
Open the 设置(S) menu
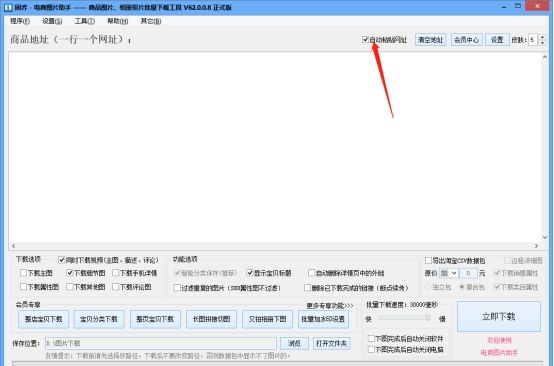tap(52, 21)
